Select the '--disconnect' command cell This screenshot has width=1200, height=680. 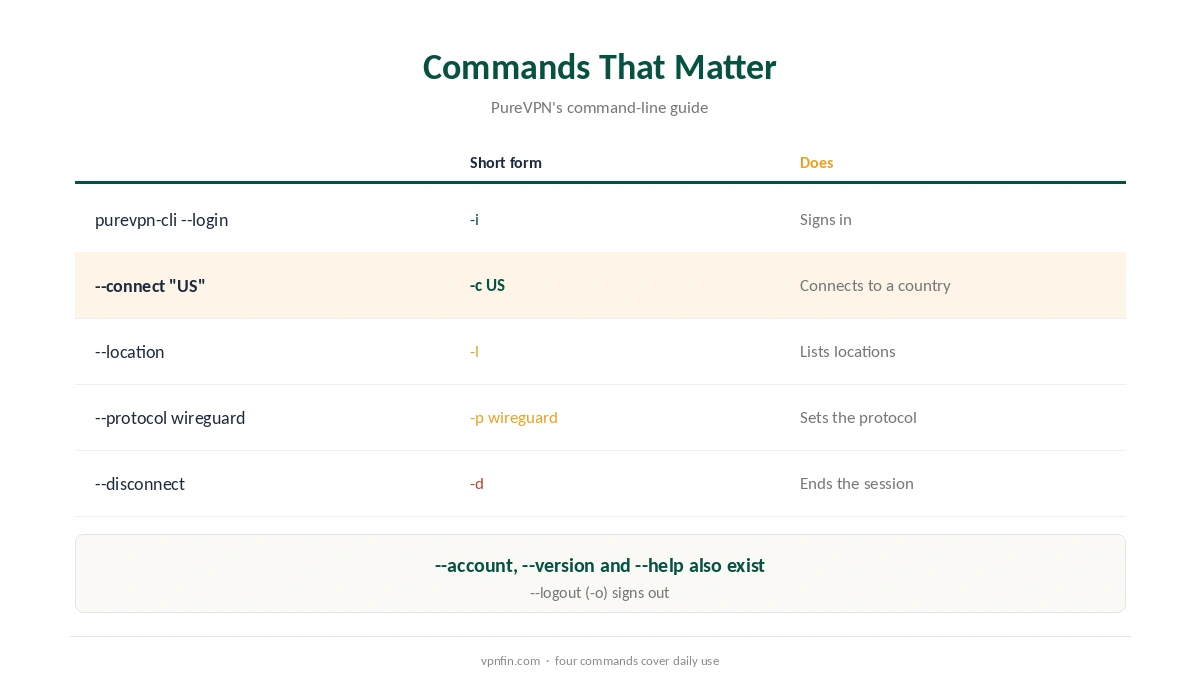[x=140, y=484]
